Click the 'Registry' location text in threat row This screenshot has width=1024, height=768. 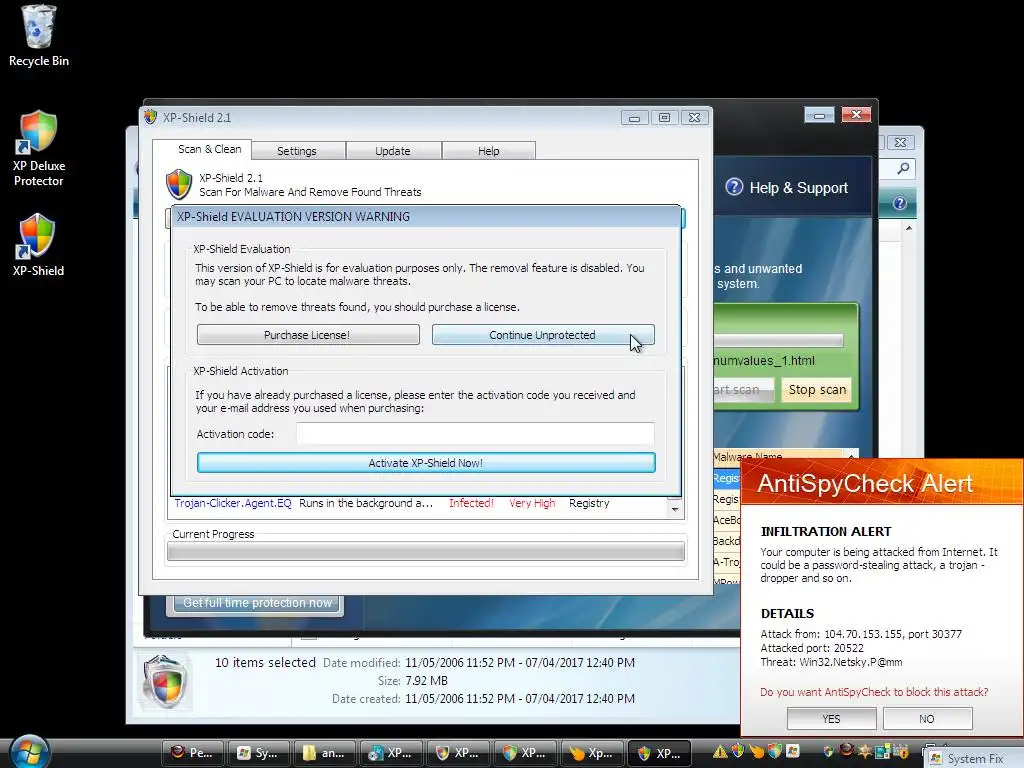click(589, 504)
